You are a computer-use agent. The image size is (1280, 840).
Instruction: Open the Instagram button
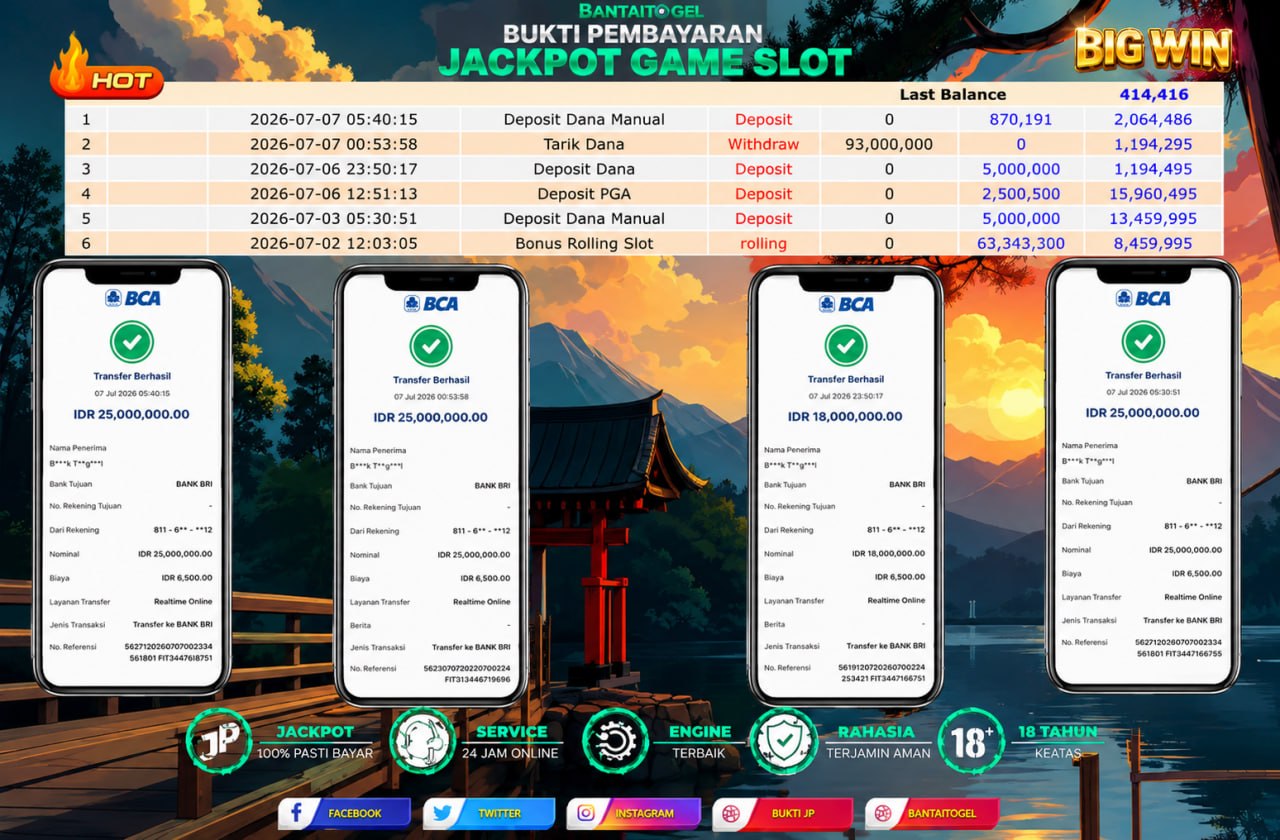pos(633,813)
